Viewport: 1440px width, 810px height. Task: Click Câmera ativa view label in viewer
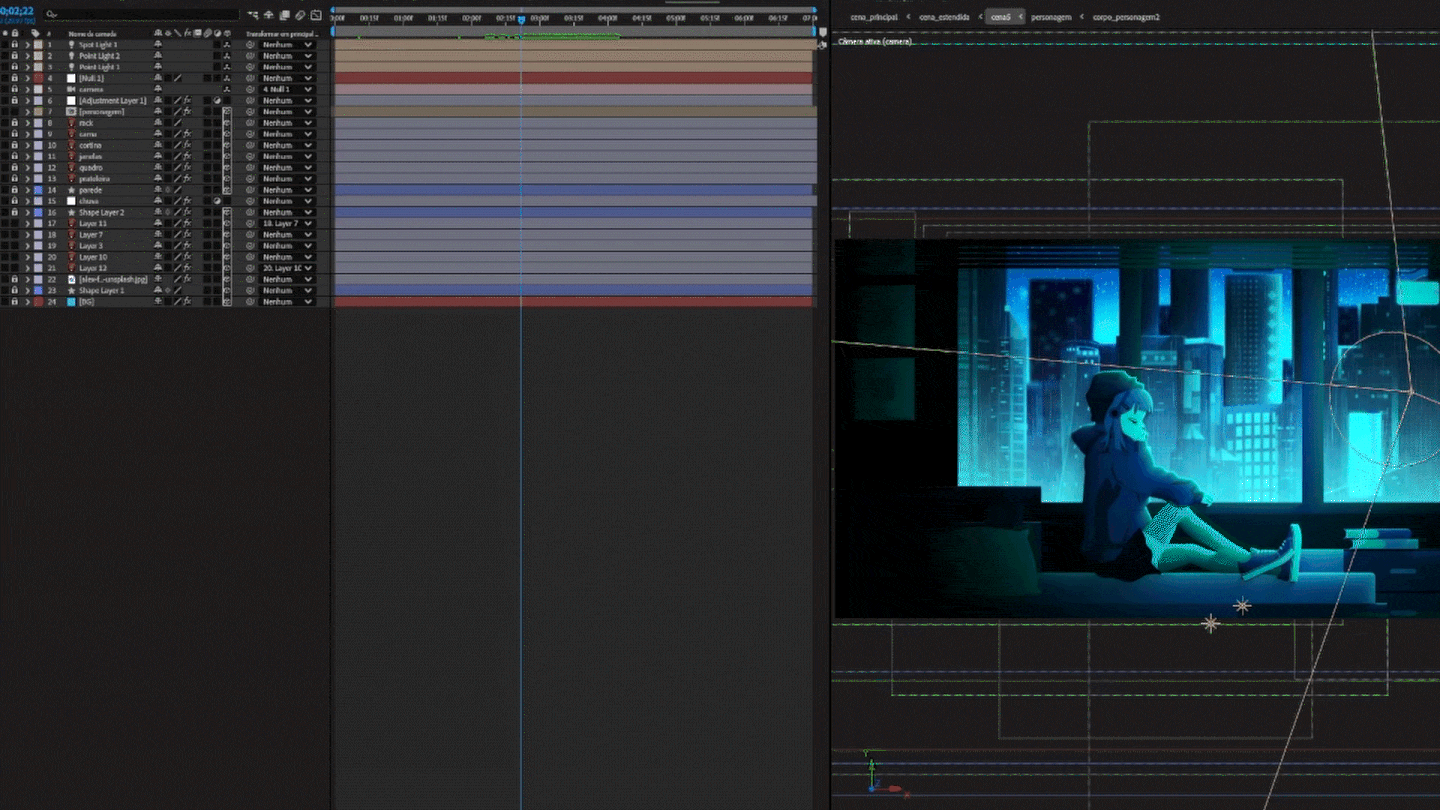click(x=874, y=42)
